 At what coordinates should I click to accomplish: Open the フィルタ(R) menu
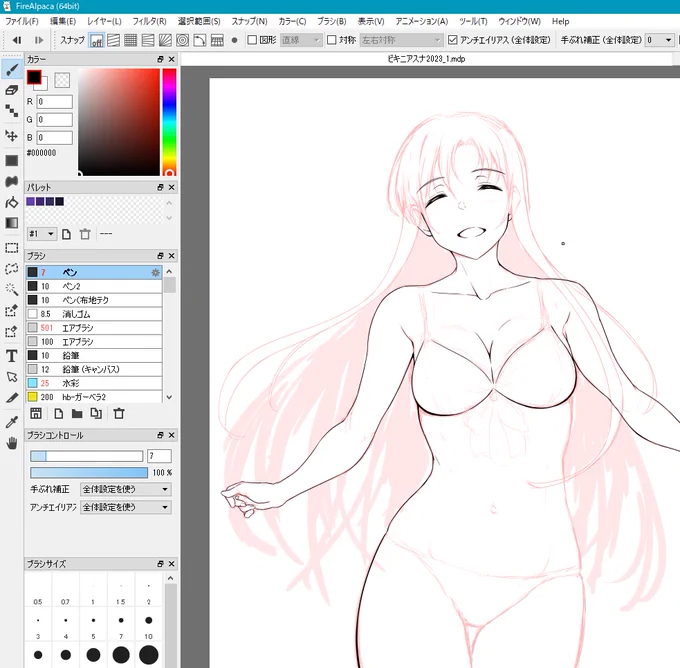[x=149, y=21]
